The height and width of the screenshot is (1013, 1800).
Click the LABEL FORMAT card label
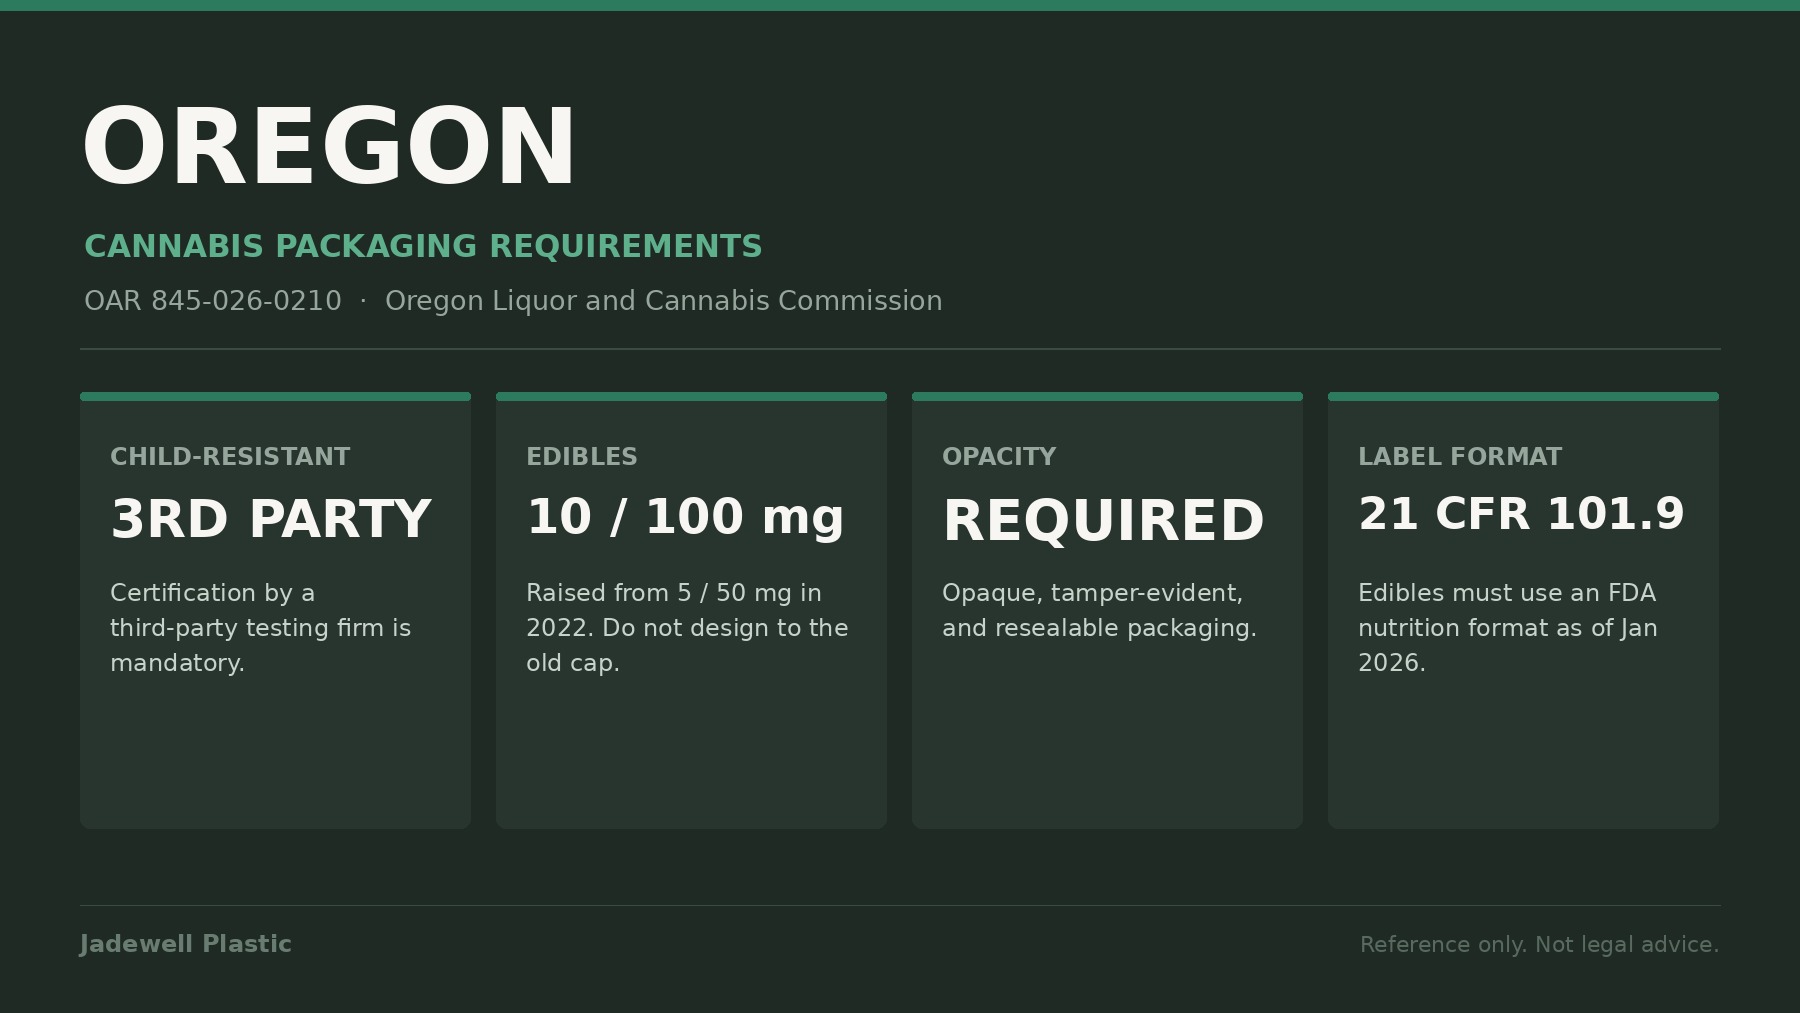click(1459, 457)
